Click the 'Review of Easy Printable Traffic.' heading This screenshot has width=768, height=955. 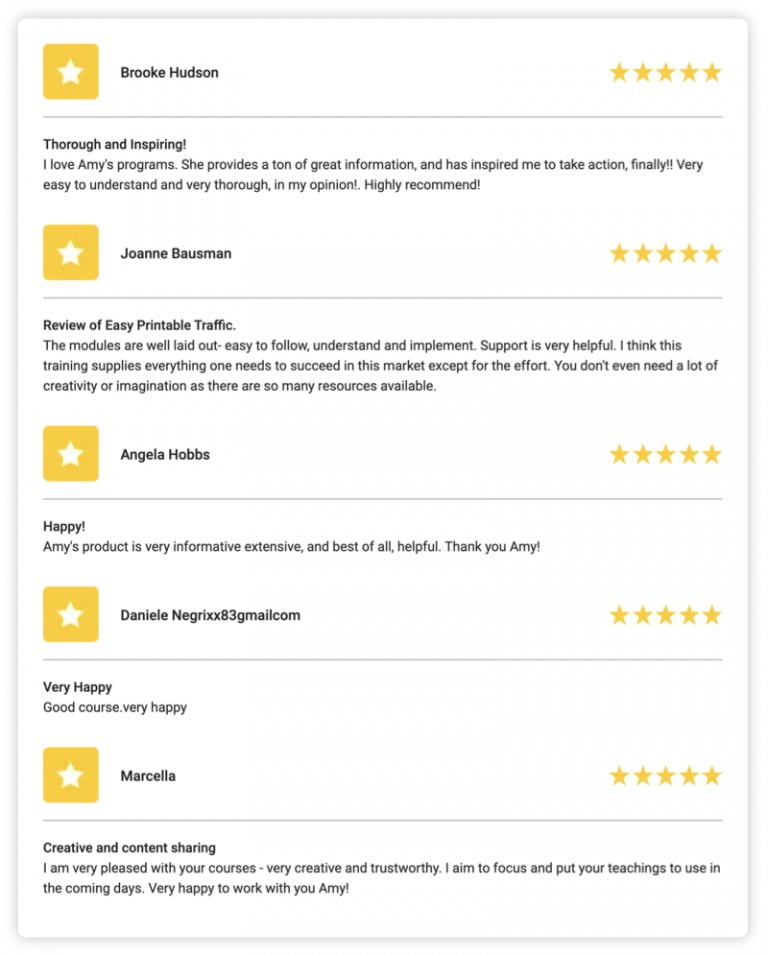(139, 325)
